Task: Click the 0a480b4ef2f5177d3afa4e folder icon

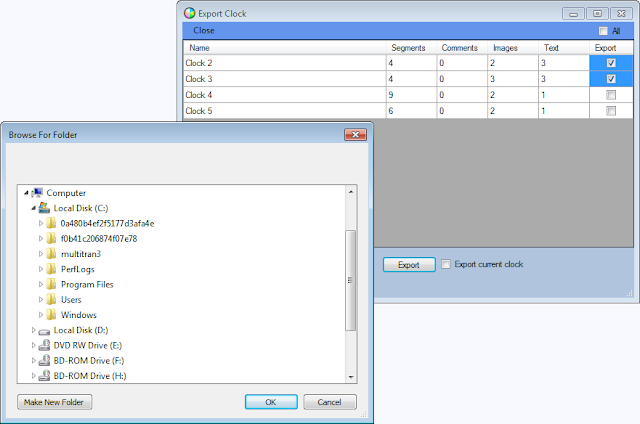Action: (x=51, y=223)
